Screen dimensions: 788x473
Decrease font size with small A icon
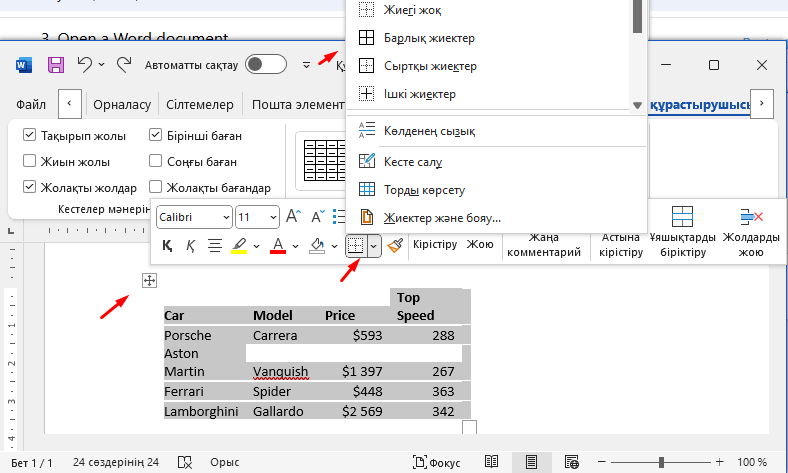click(318, 217)
